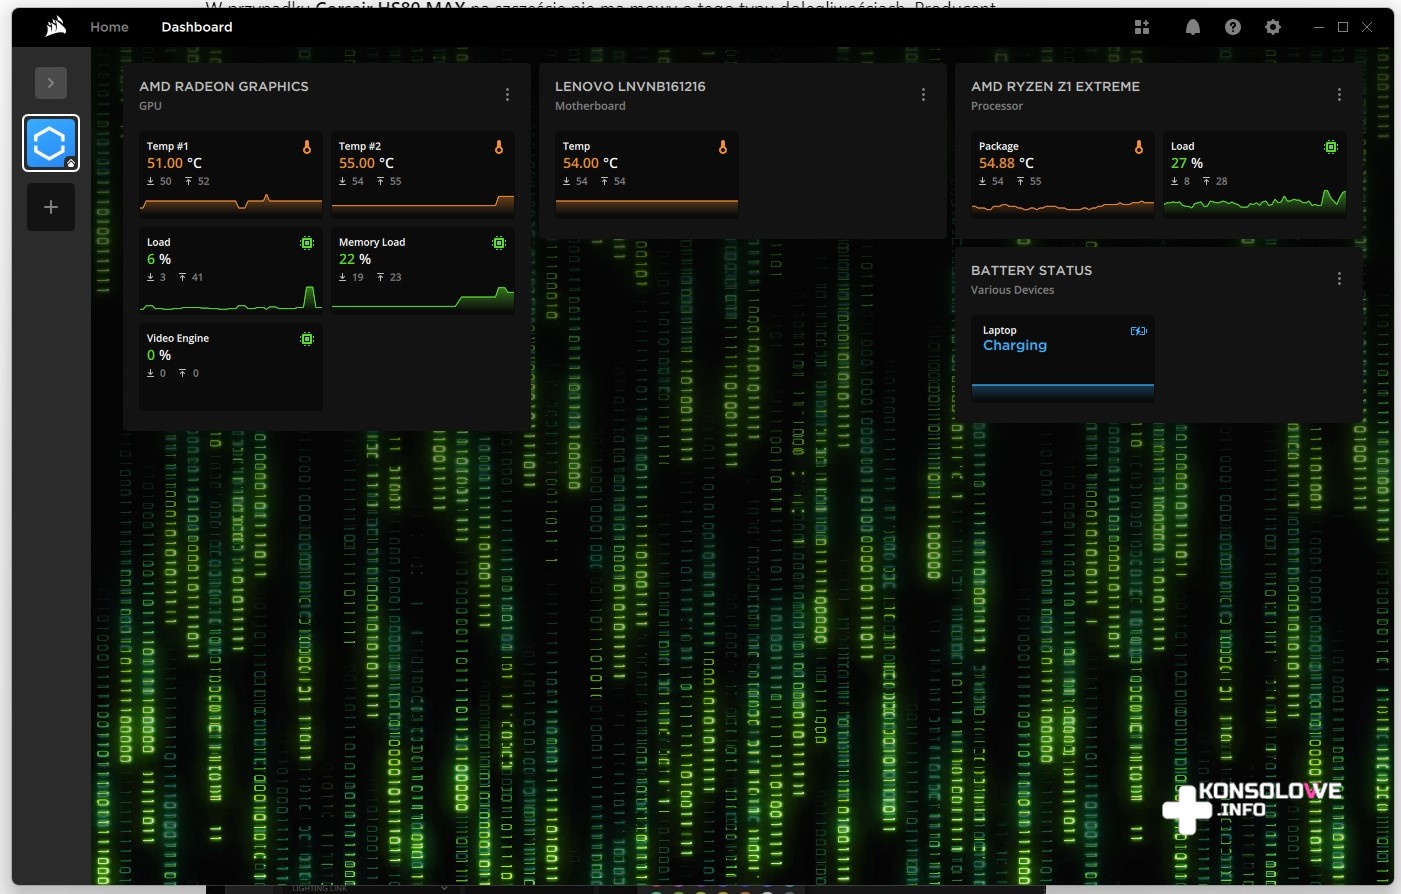
Task: Open Battery Status widget options menu
Action: click(1339, 279)
